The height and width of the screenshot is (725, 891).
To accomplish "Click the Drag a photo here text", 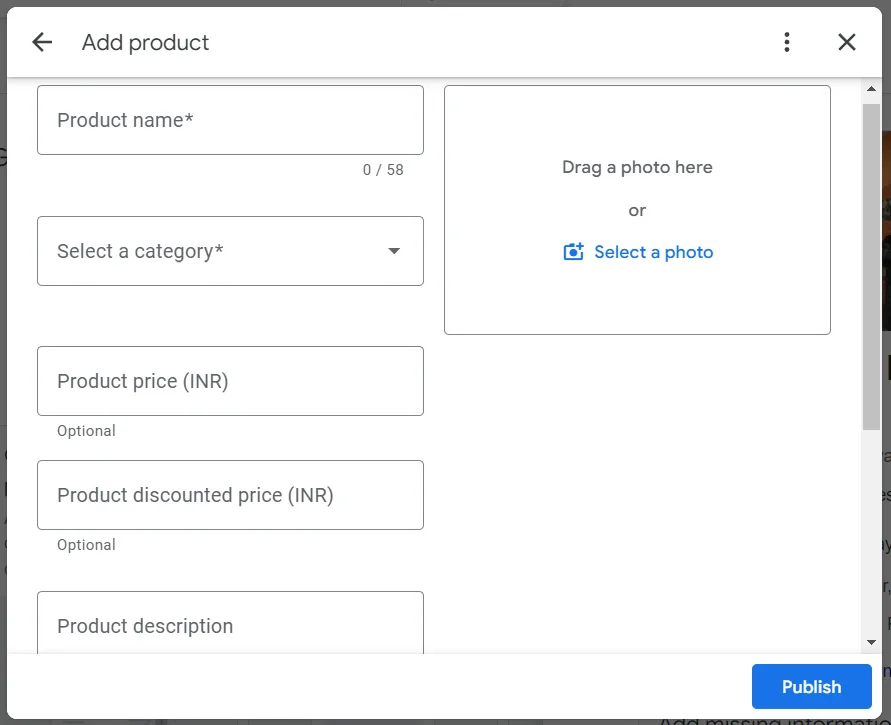I will pyautogui.click(x=637, y=167).
